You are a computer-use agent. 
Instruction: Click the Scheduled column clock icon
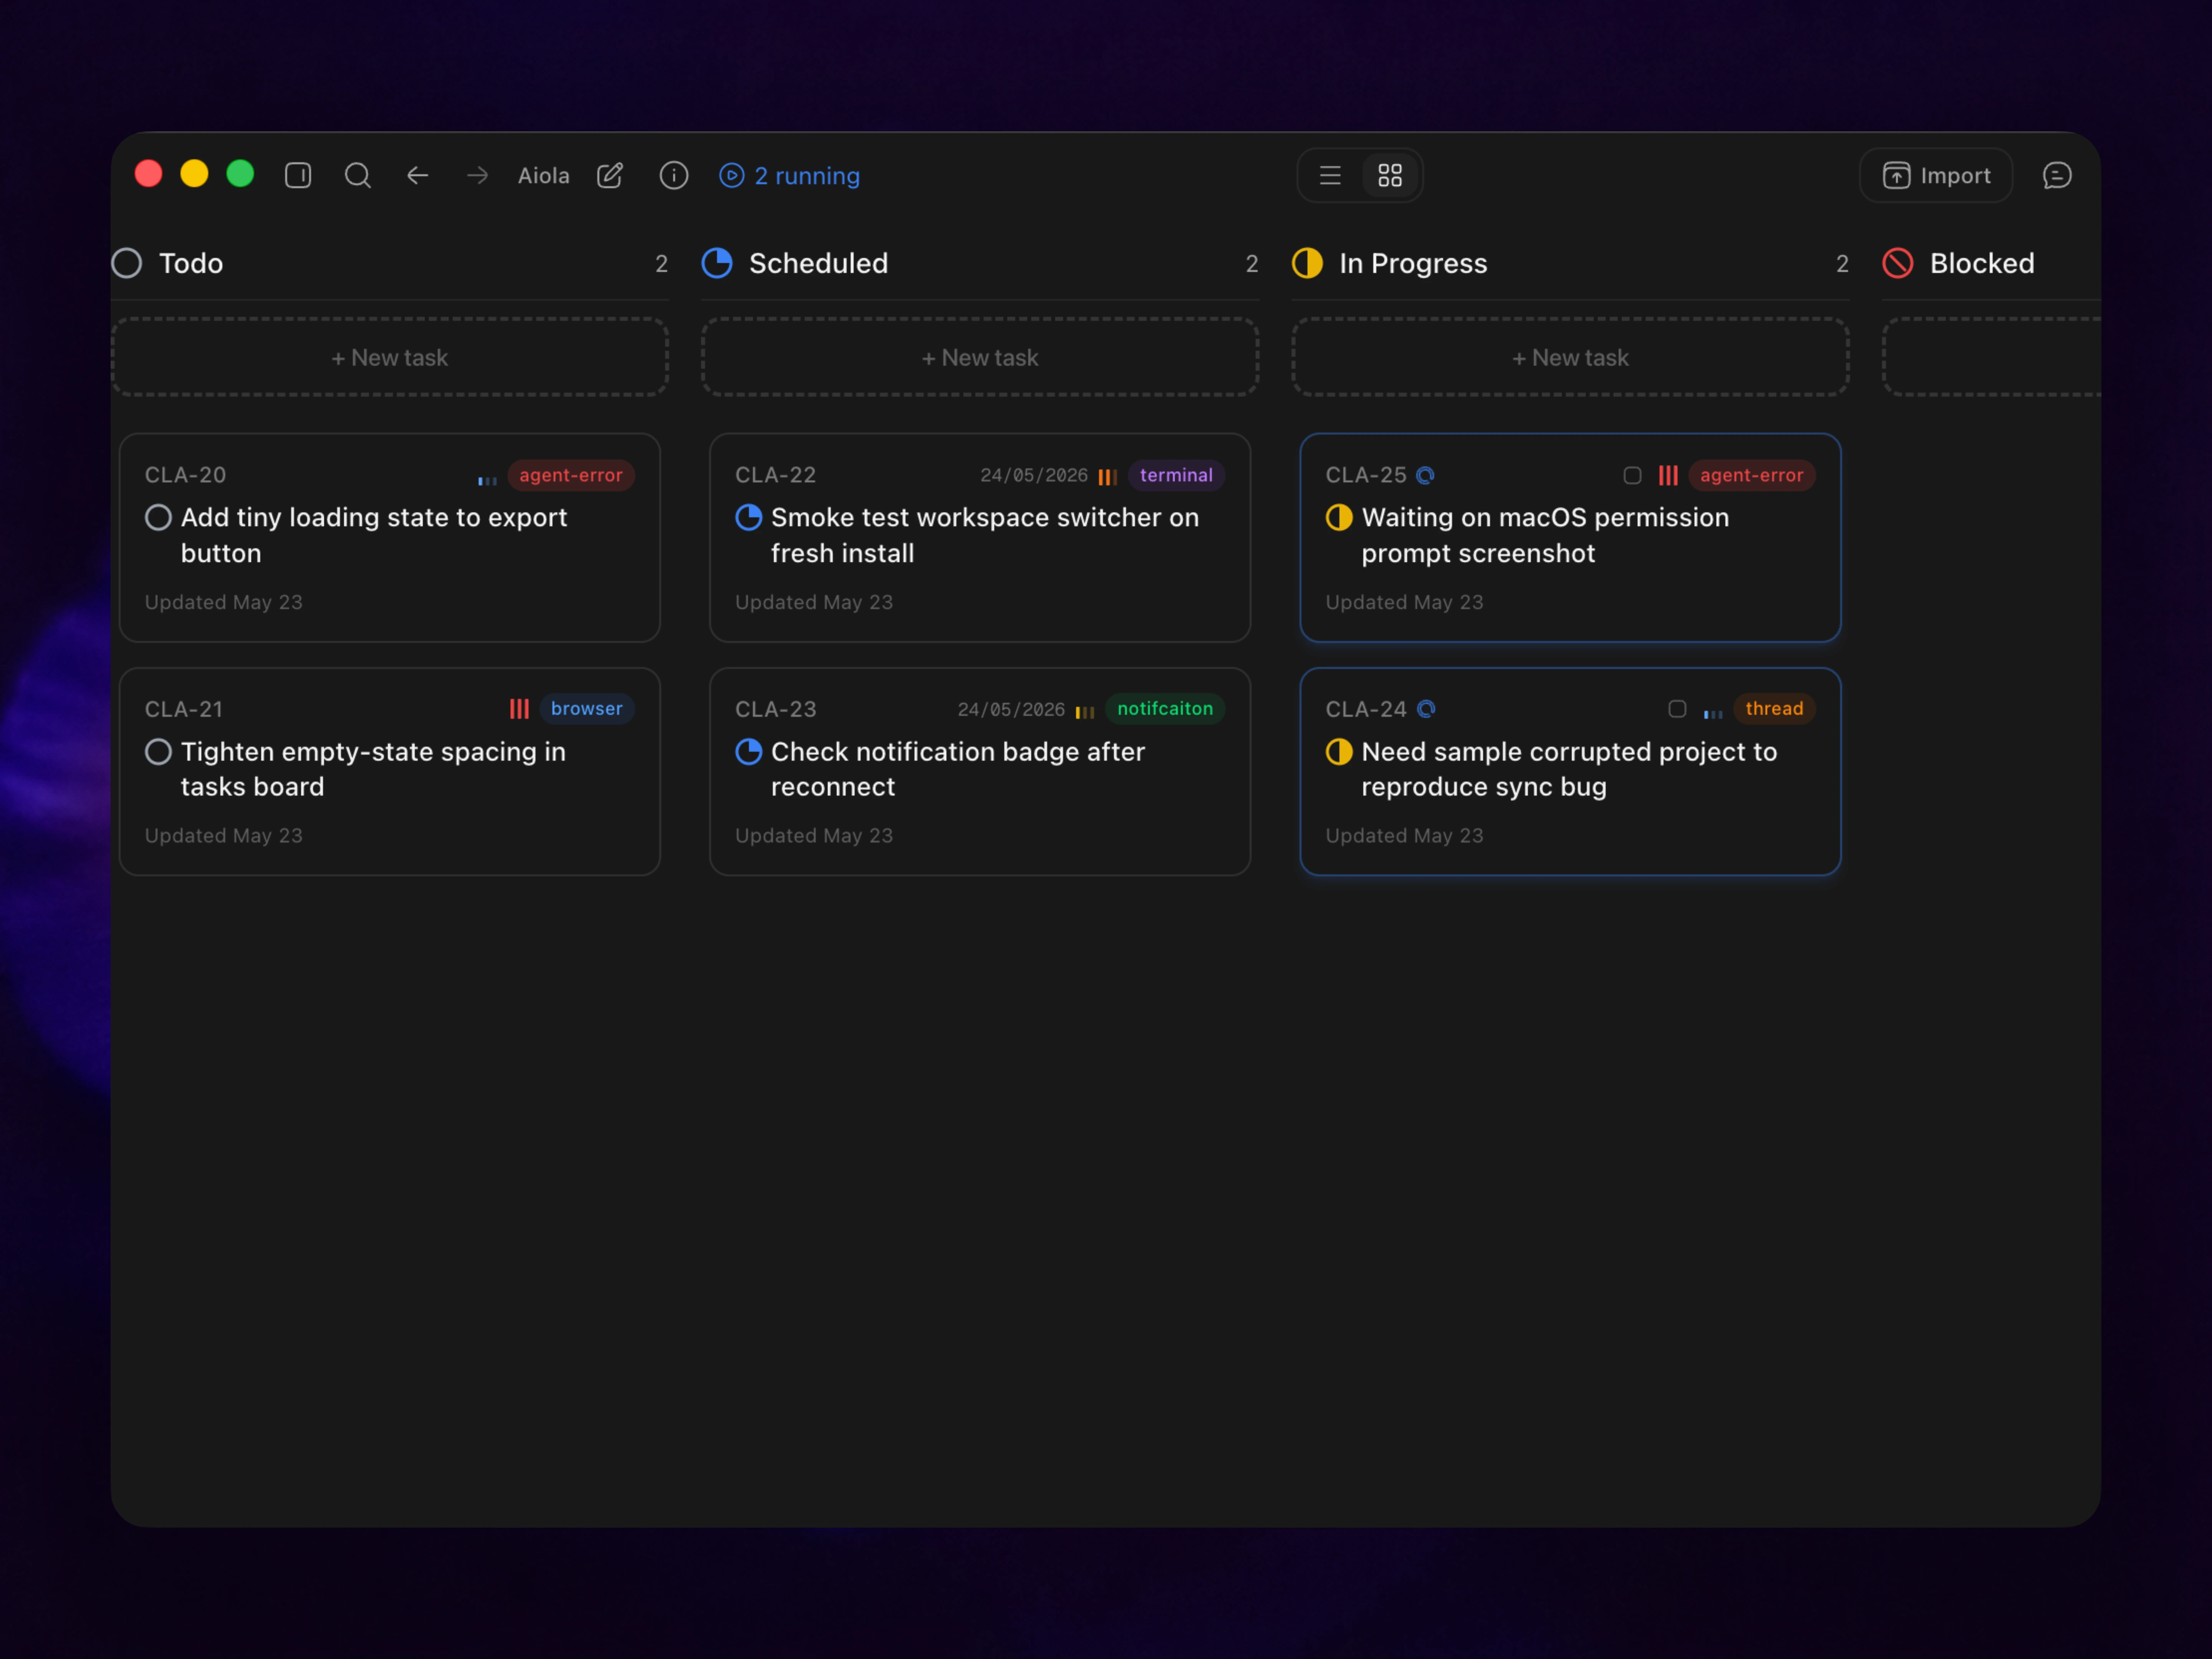tap(717, 263)
